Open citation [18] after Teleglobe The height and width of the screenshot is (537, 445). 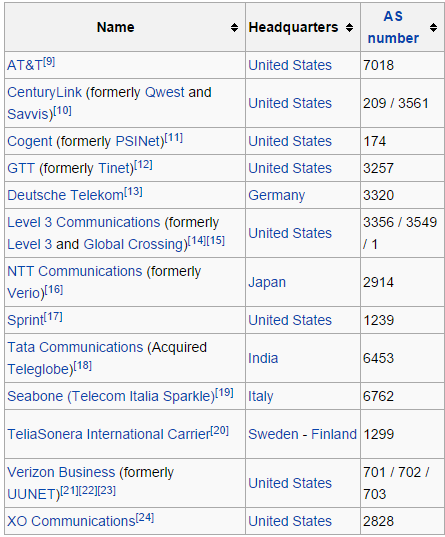(x=83, y=366)
